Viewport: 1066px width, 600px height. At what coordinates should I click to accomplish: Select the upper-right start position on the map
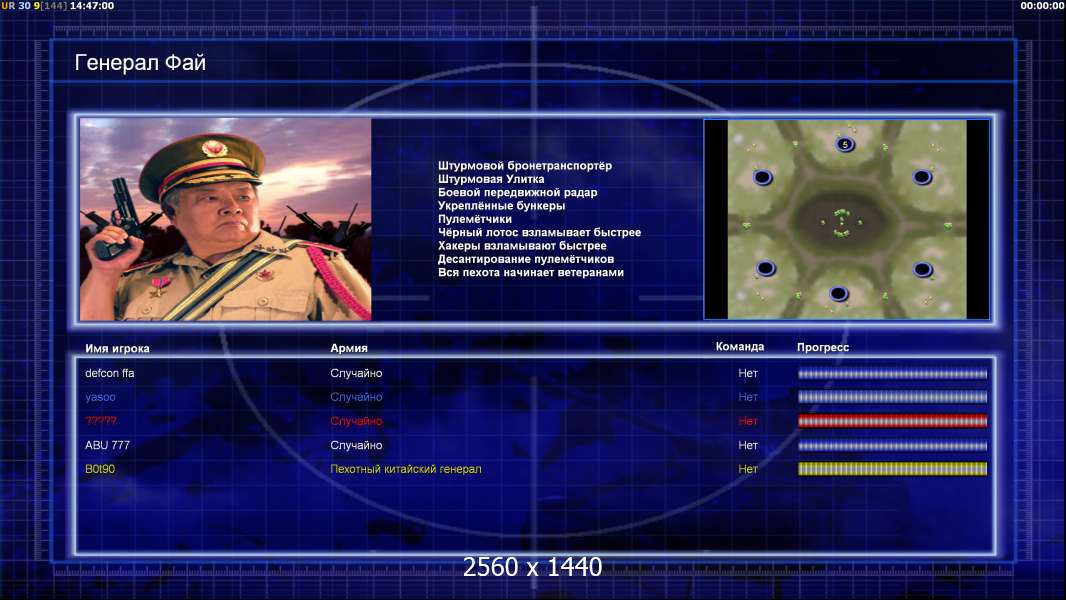click(922, 177)
